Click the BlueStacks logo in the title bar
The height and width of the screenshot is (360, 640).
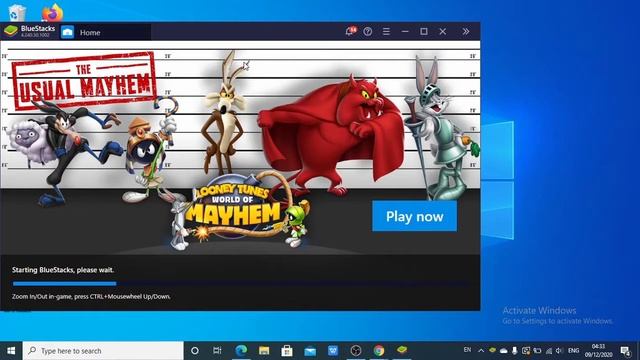pyautogui.click(x=11, y=31)
